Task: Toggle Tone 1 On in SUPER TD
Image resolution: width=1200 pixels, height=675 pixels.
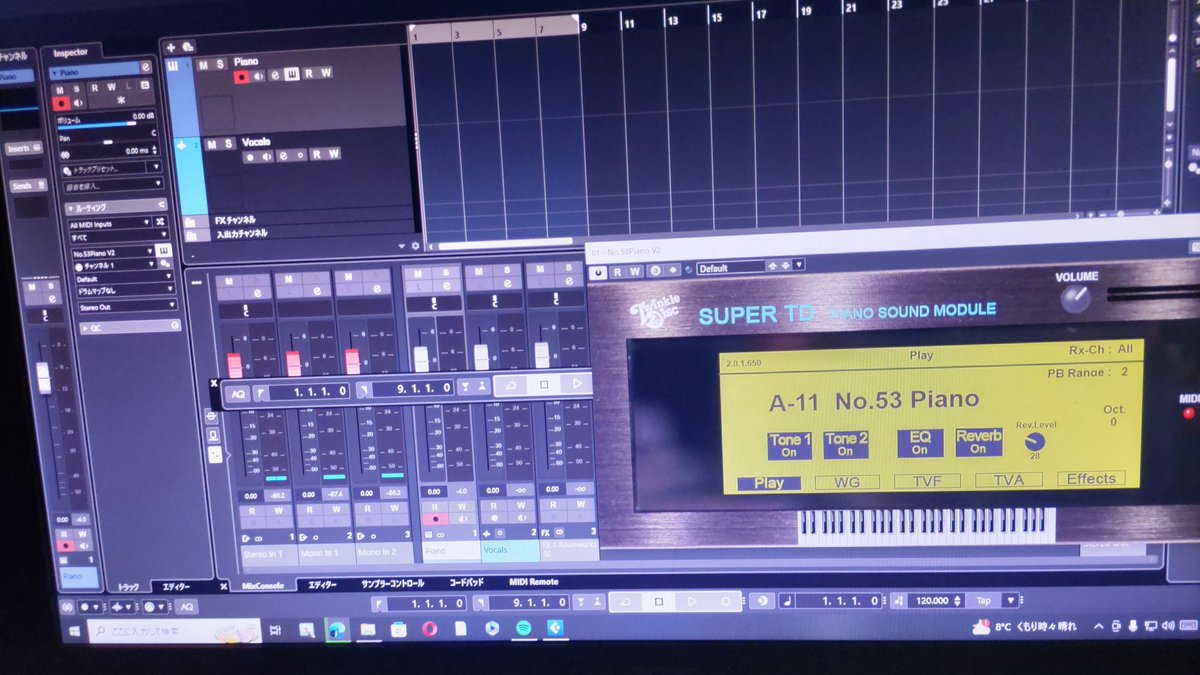Action: (789, 445)
